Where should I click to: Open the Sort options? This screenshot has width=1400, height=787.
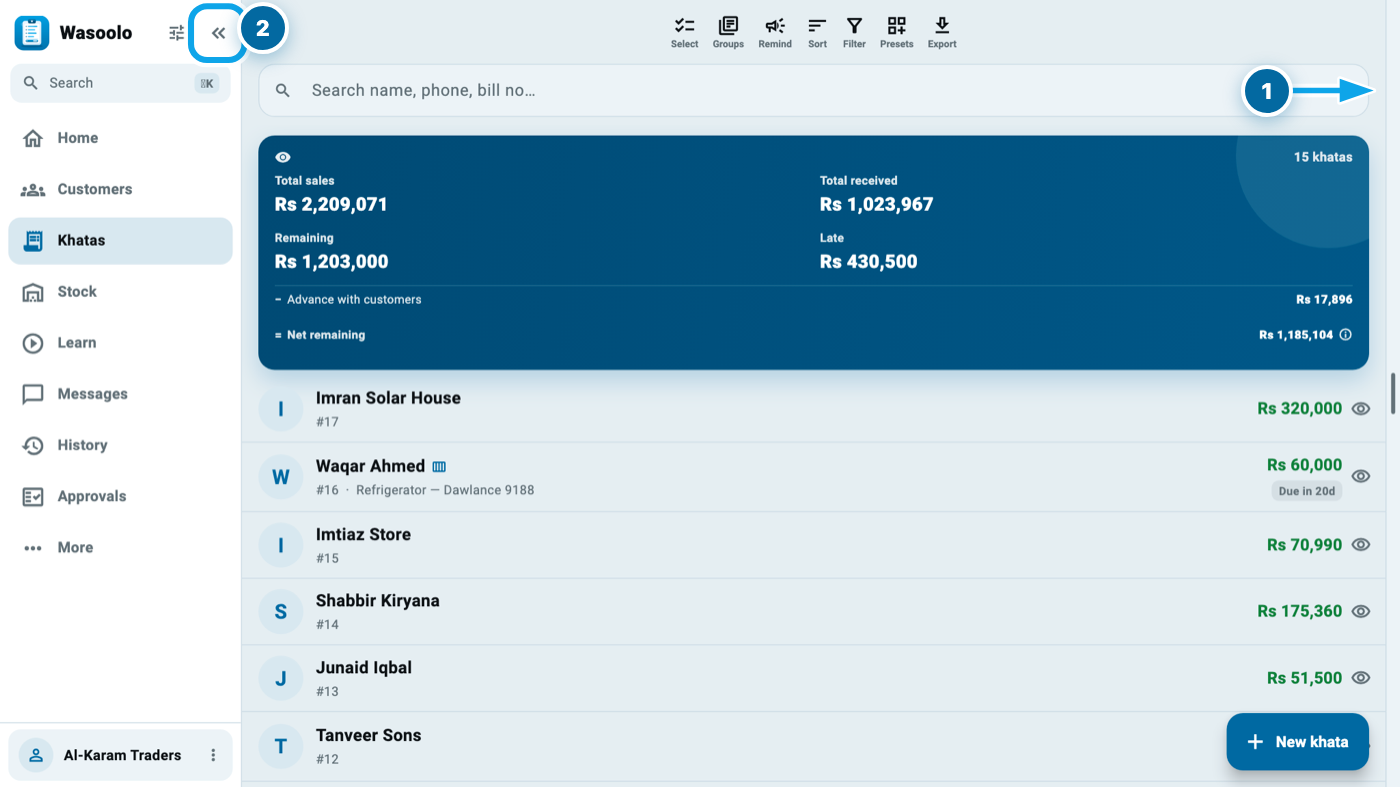coord(817,32)
